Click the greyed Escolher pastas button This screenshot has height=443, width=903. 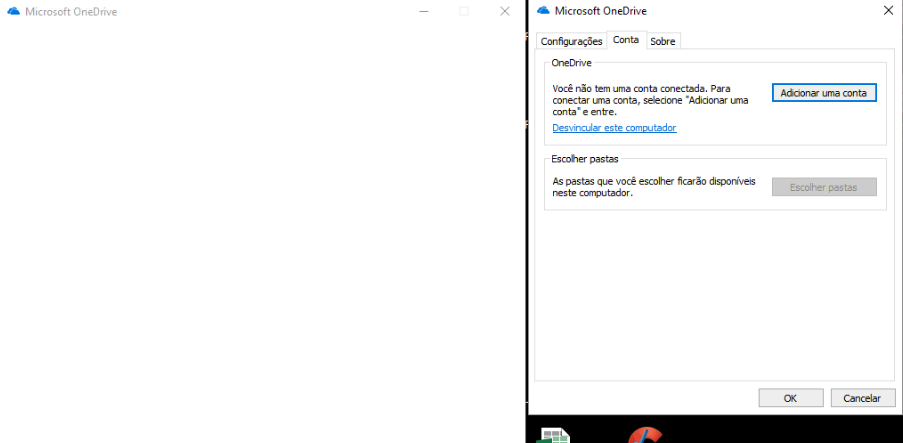click(x=824, y=187)
